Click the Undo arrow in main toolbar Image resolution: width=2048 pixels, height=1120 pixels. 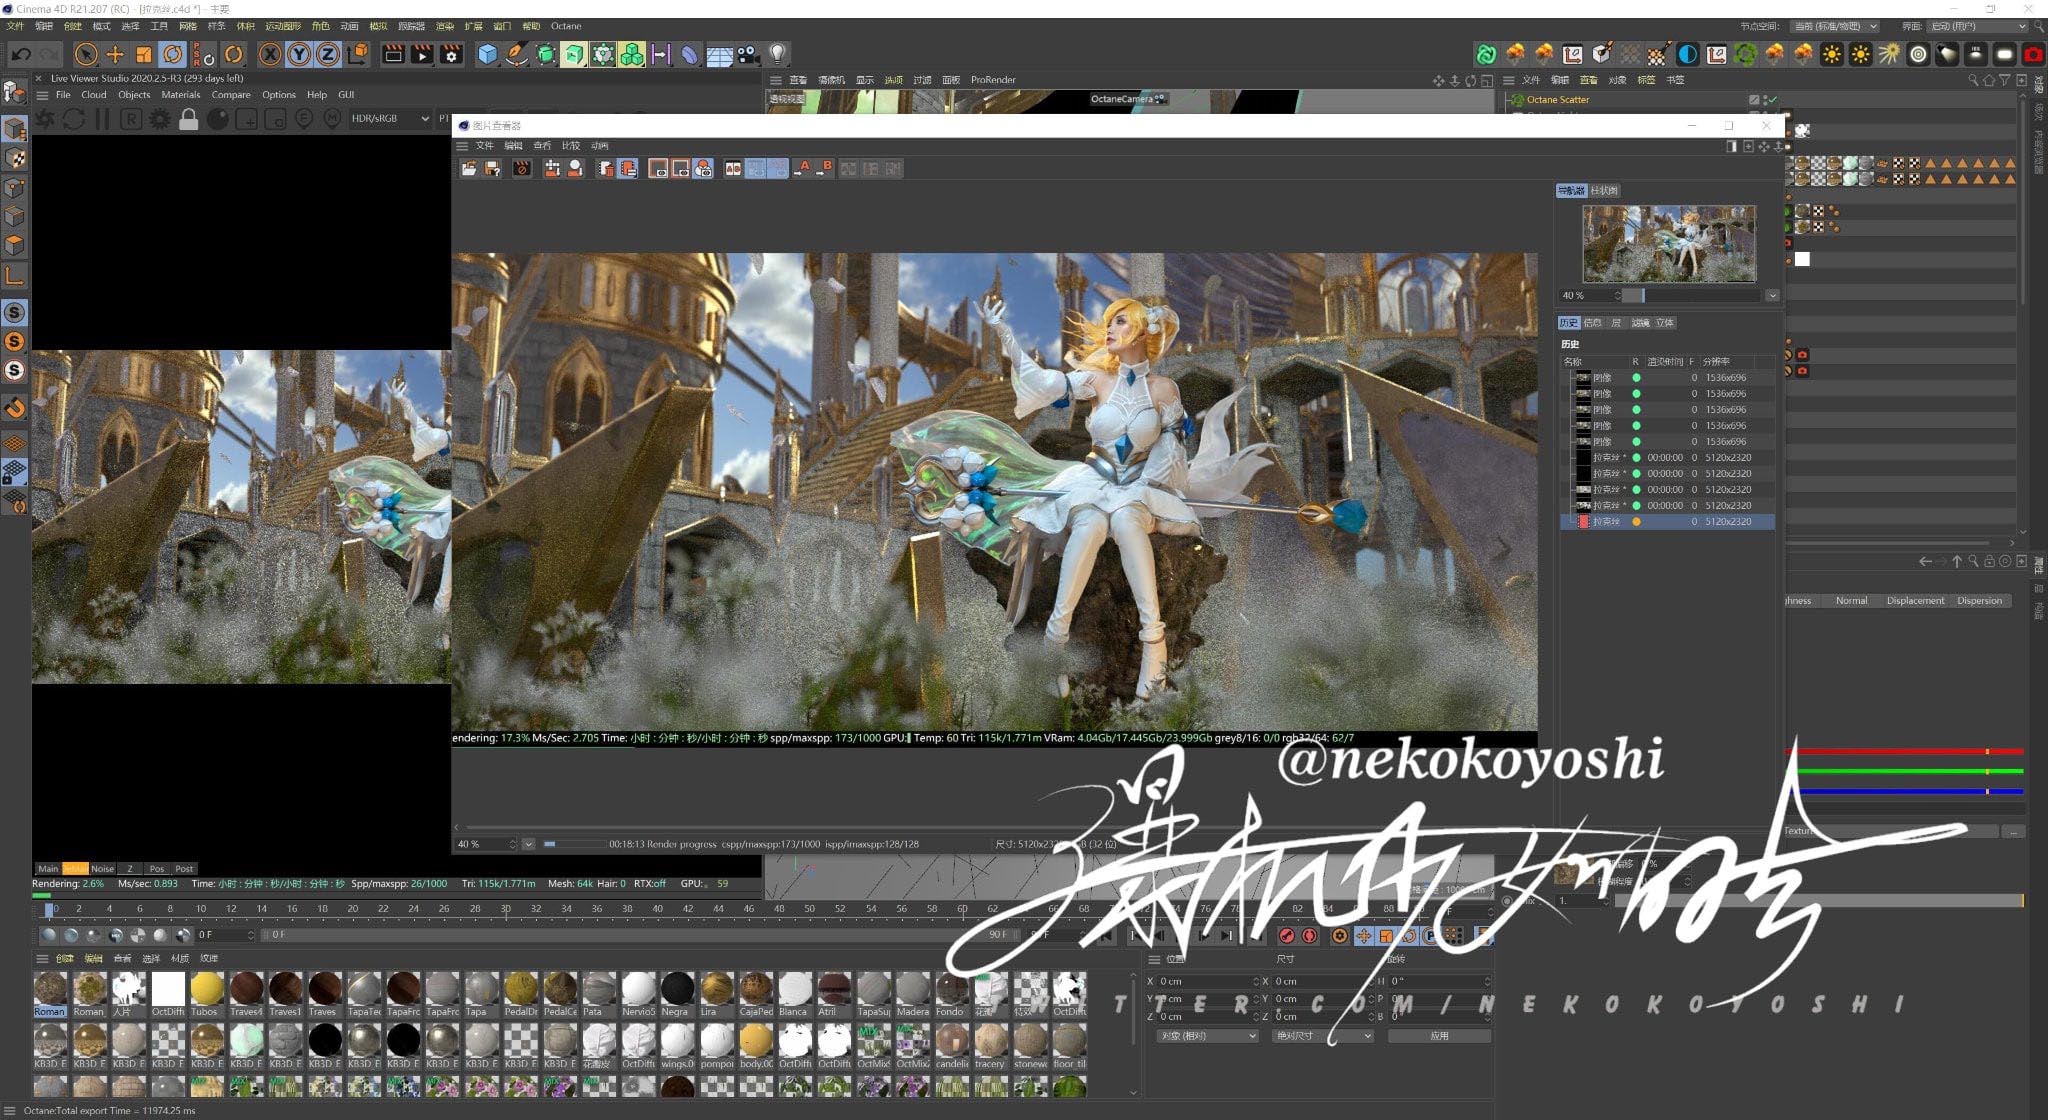[x=21, y=55]
